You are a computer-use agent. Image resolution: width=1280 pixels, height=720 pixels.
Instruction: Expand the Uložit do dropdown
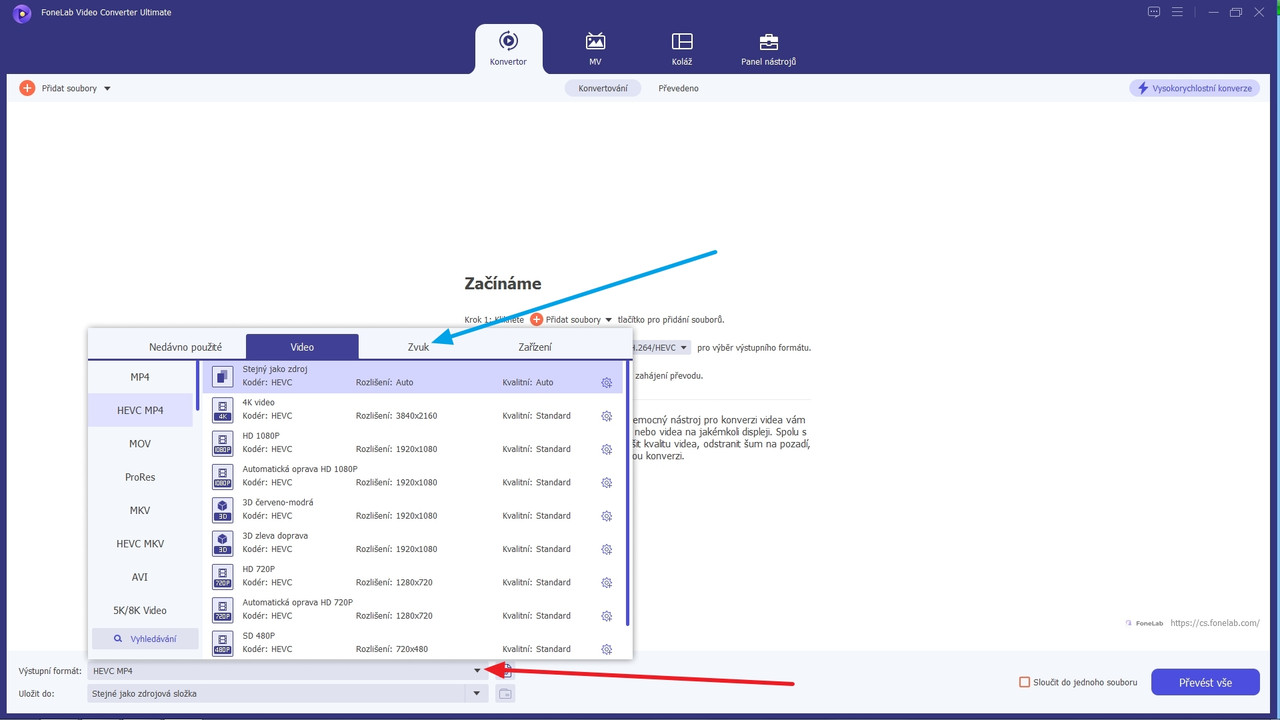coord(477,693)
